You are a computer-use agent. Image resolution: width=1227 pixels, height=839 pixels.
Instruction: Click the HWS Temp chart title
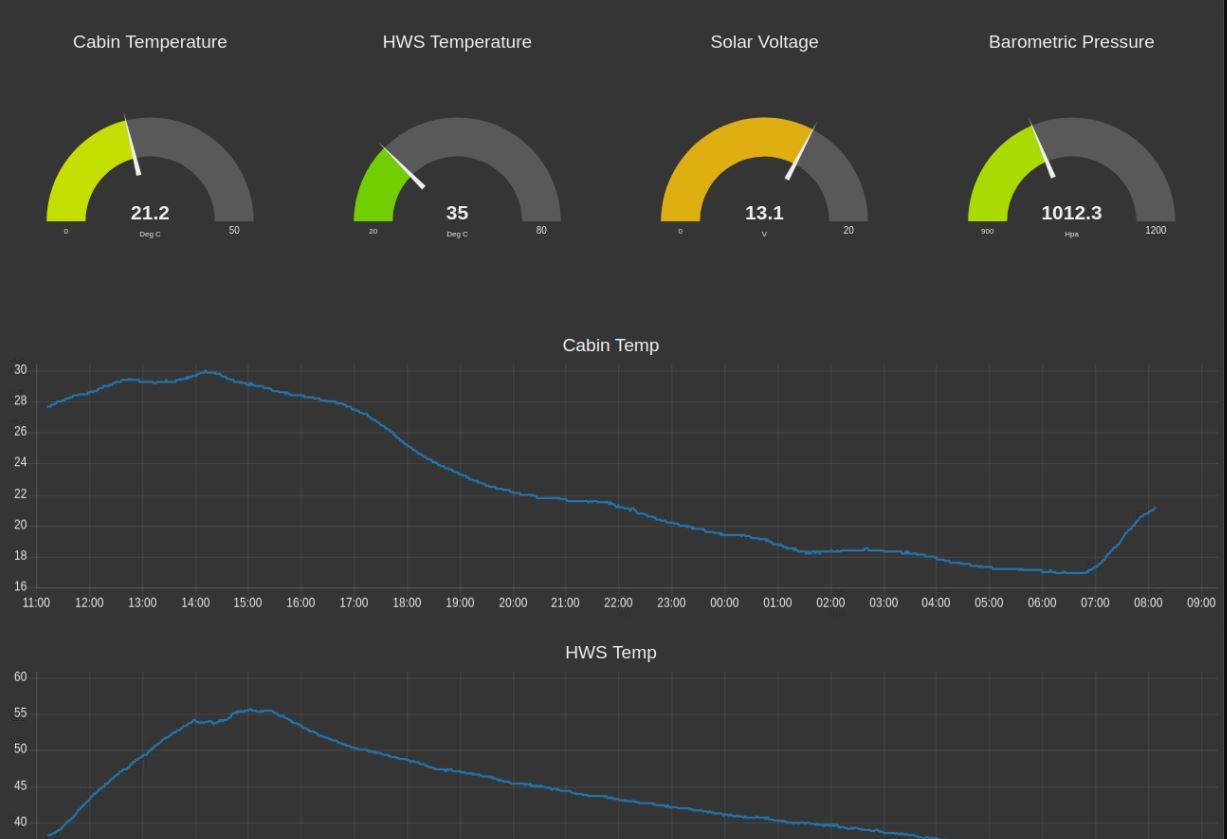tap(610, 652)
